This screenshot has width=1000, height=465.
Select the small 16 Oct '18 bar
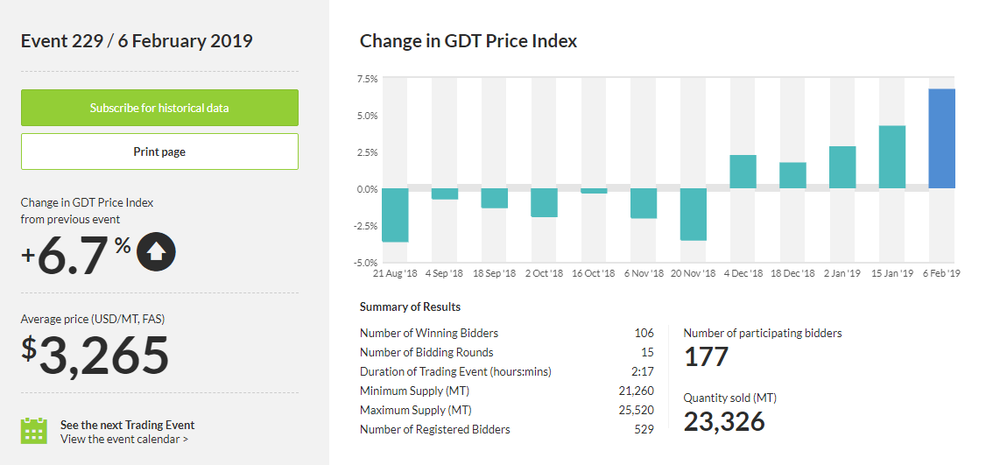tap(594, 191)
